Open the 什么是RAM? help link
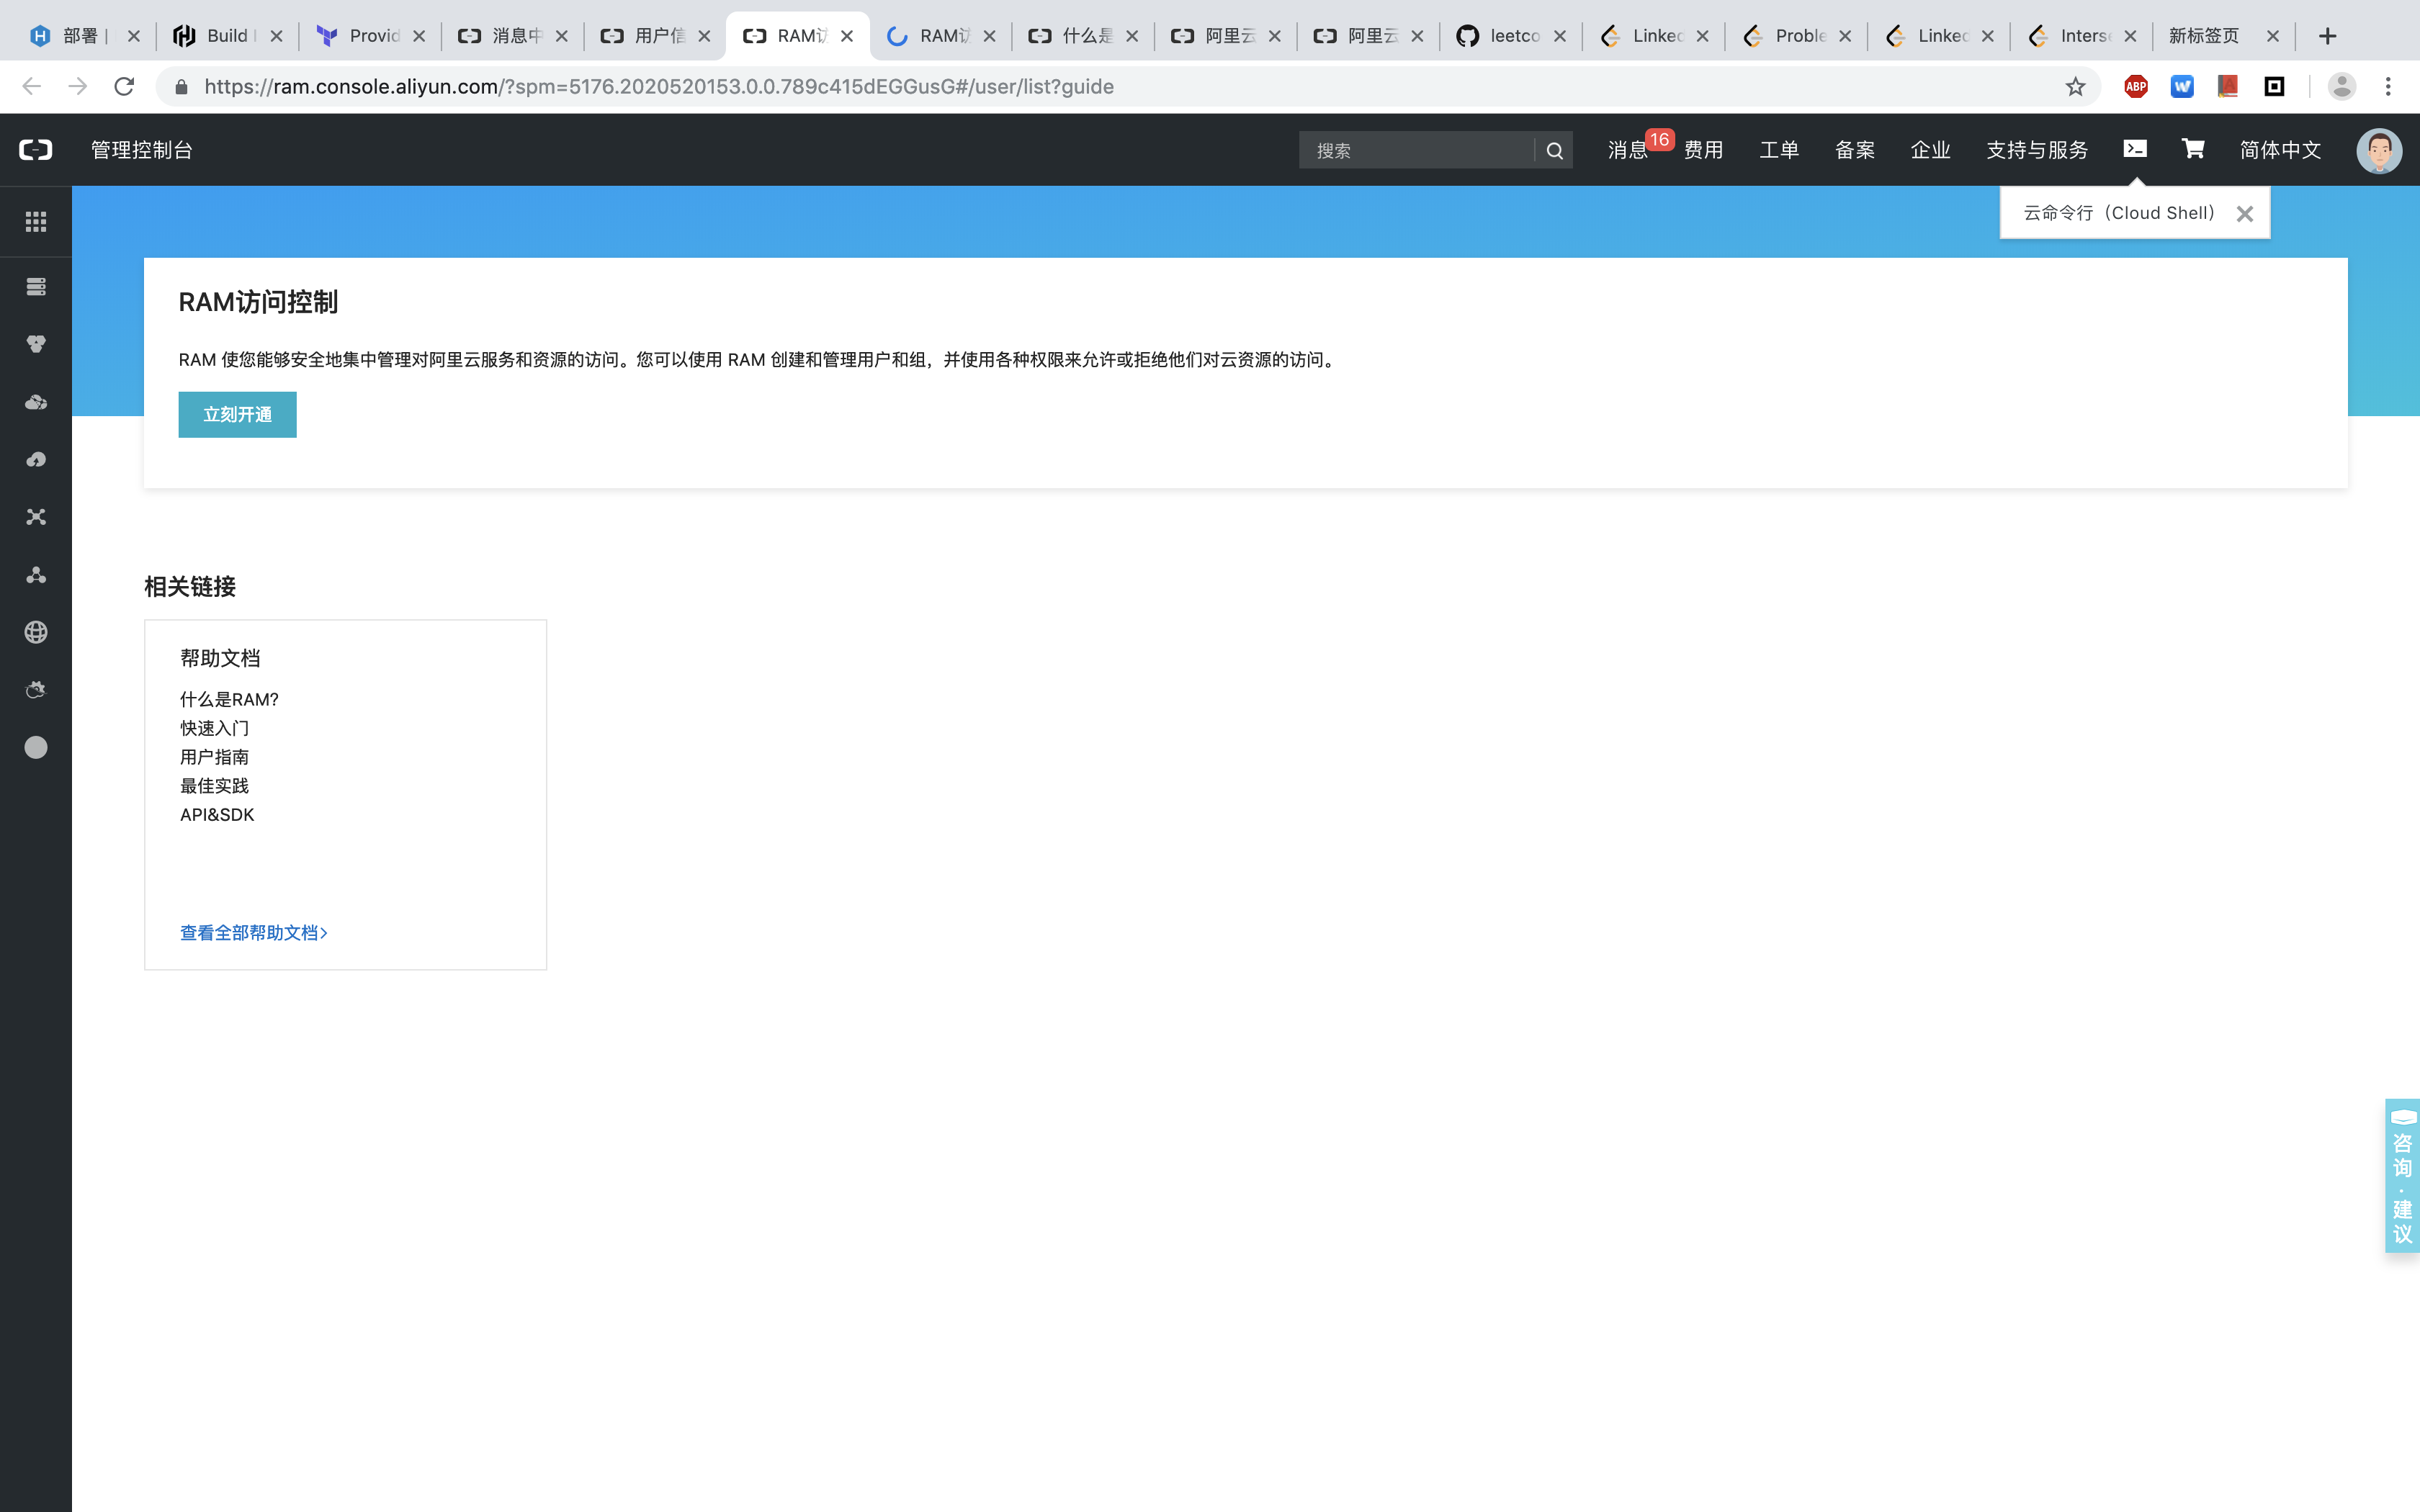2420x1512 pixels. point(228,699)
